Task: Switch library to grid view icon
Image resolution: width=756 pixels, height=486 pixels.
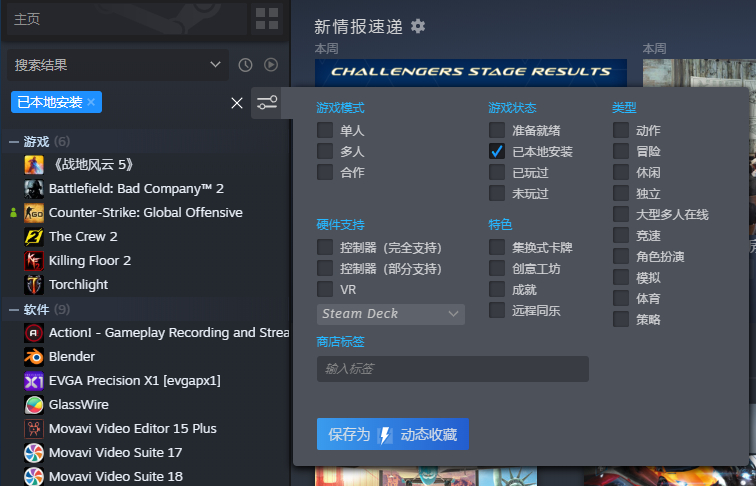Action: [x=267, y=19]
